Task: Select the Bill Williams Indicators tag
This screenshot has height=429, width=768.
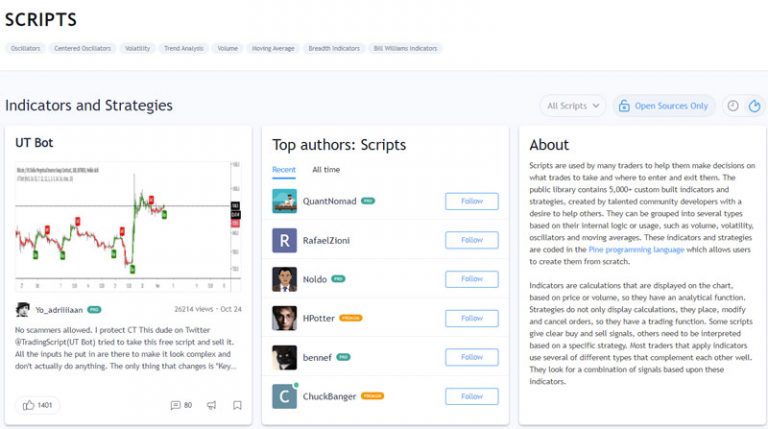Action: 406,48
